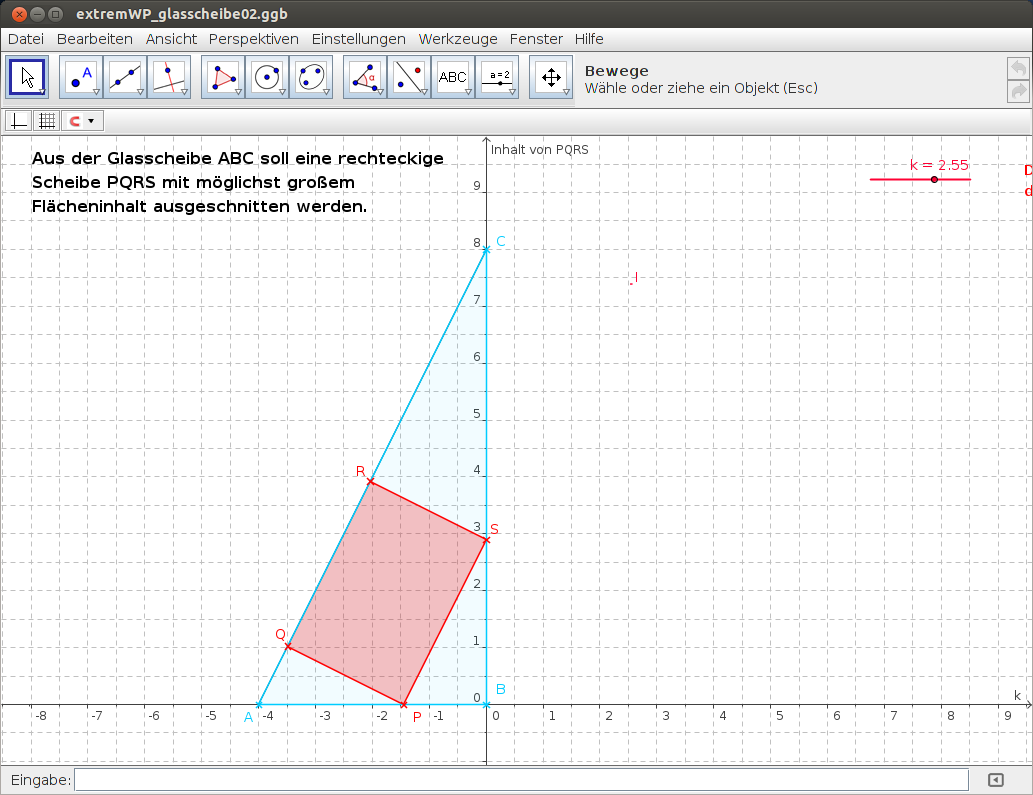Image resolution: width=1033 pixels, height=795 pixels.
Task: Select the Circle with center tool
Action: (x=267, y=76)
